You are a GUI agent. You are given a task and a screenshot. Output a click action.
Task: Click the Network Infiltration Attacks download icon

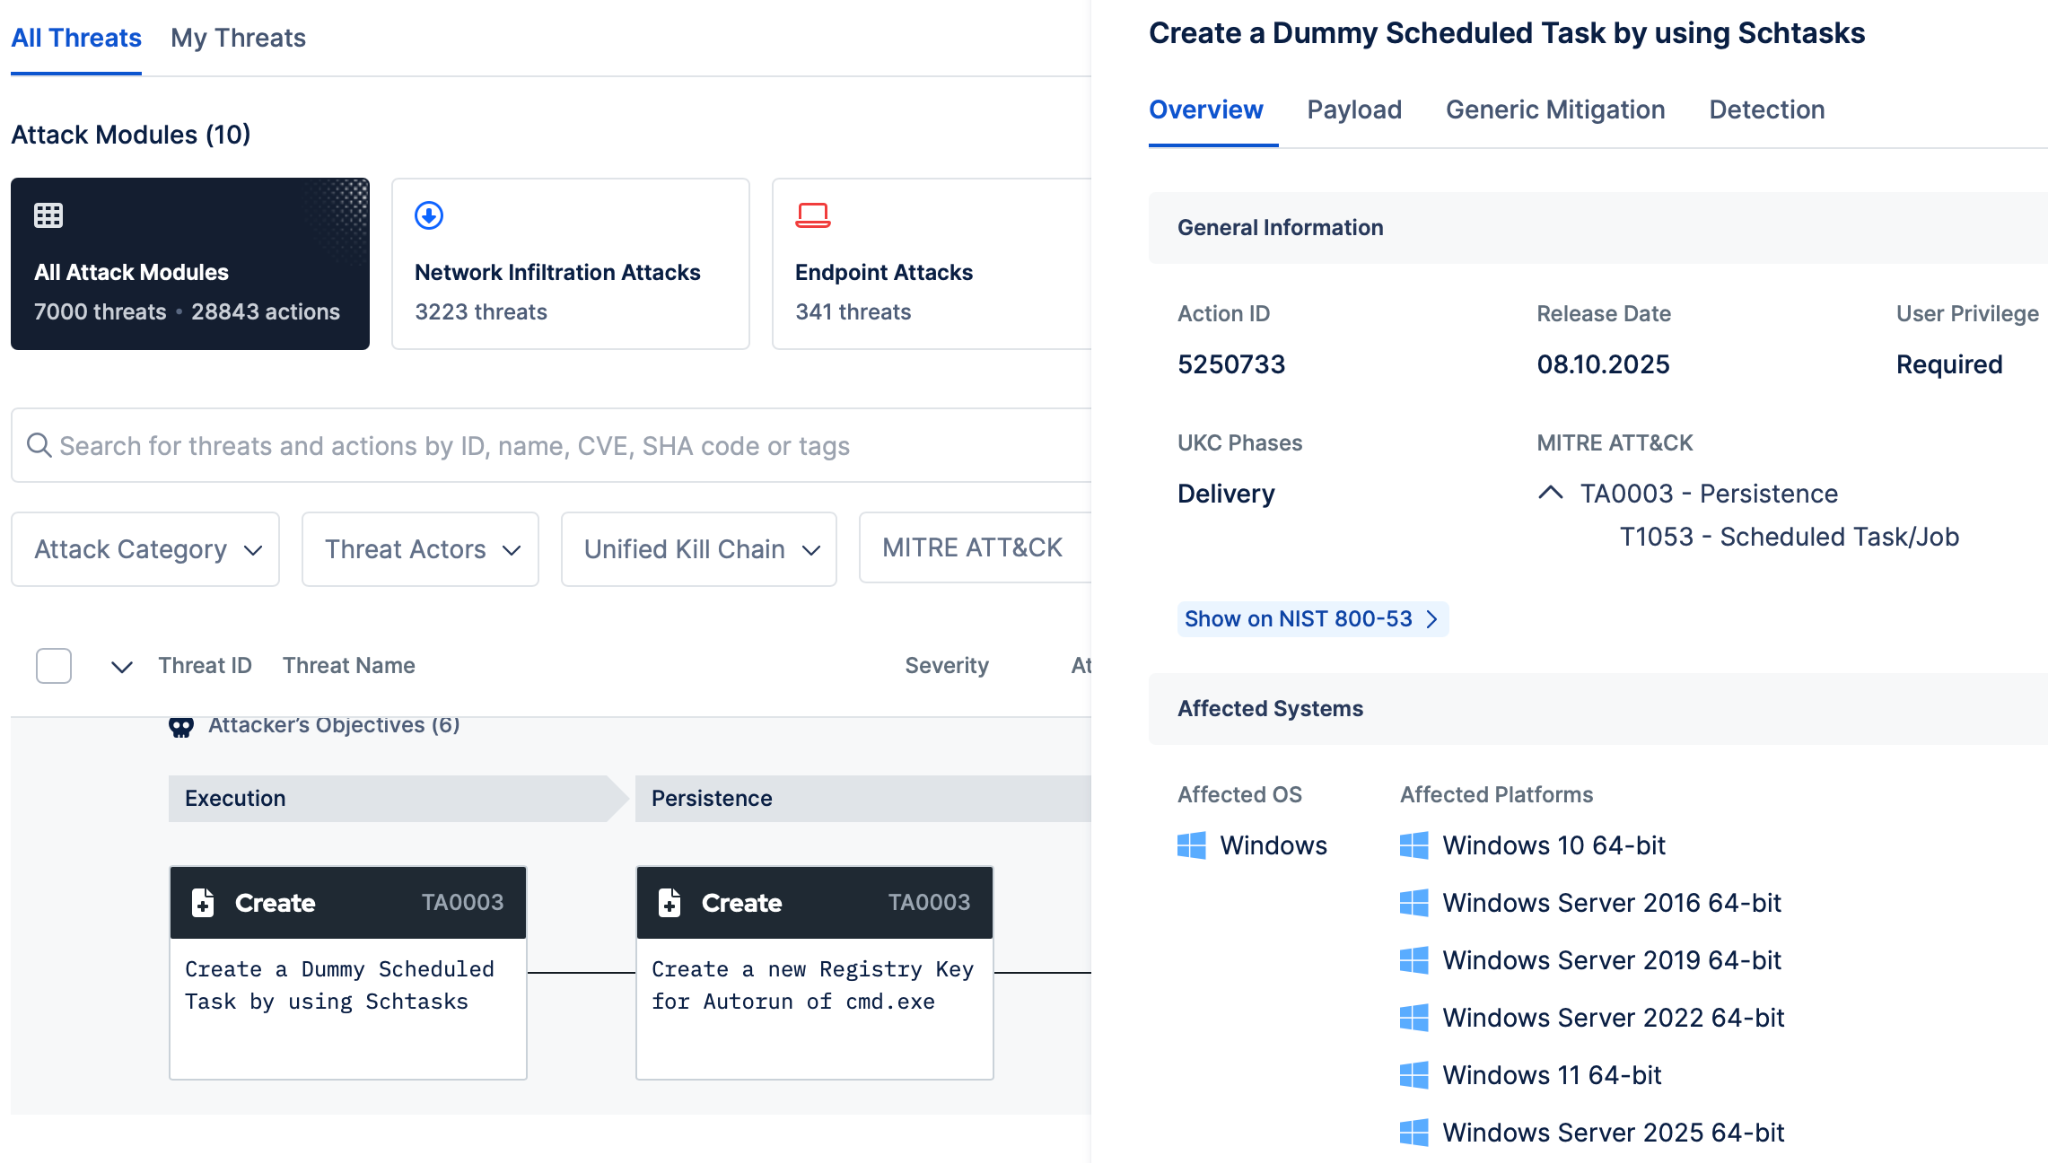pyautogui.click(x=428, y=214)
